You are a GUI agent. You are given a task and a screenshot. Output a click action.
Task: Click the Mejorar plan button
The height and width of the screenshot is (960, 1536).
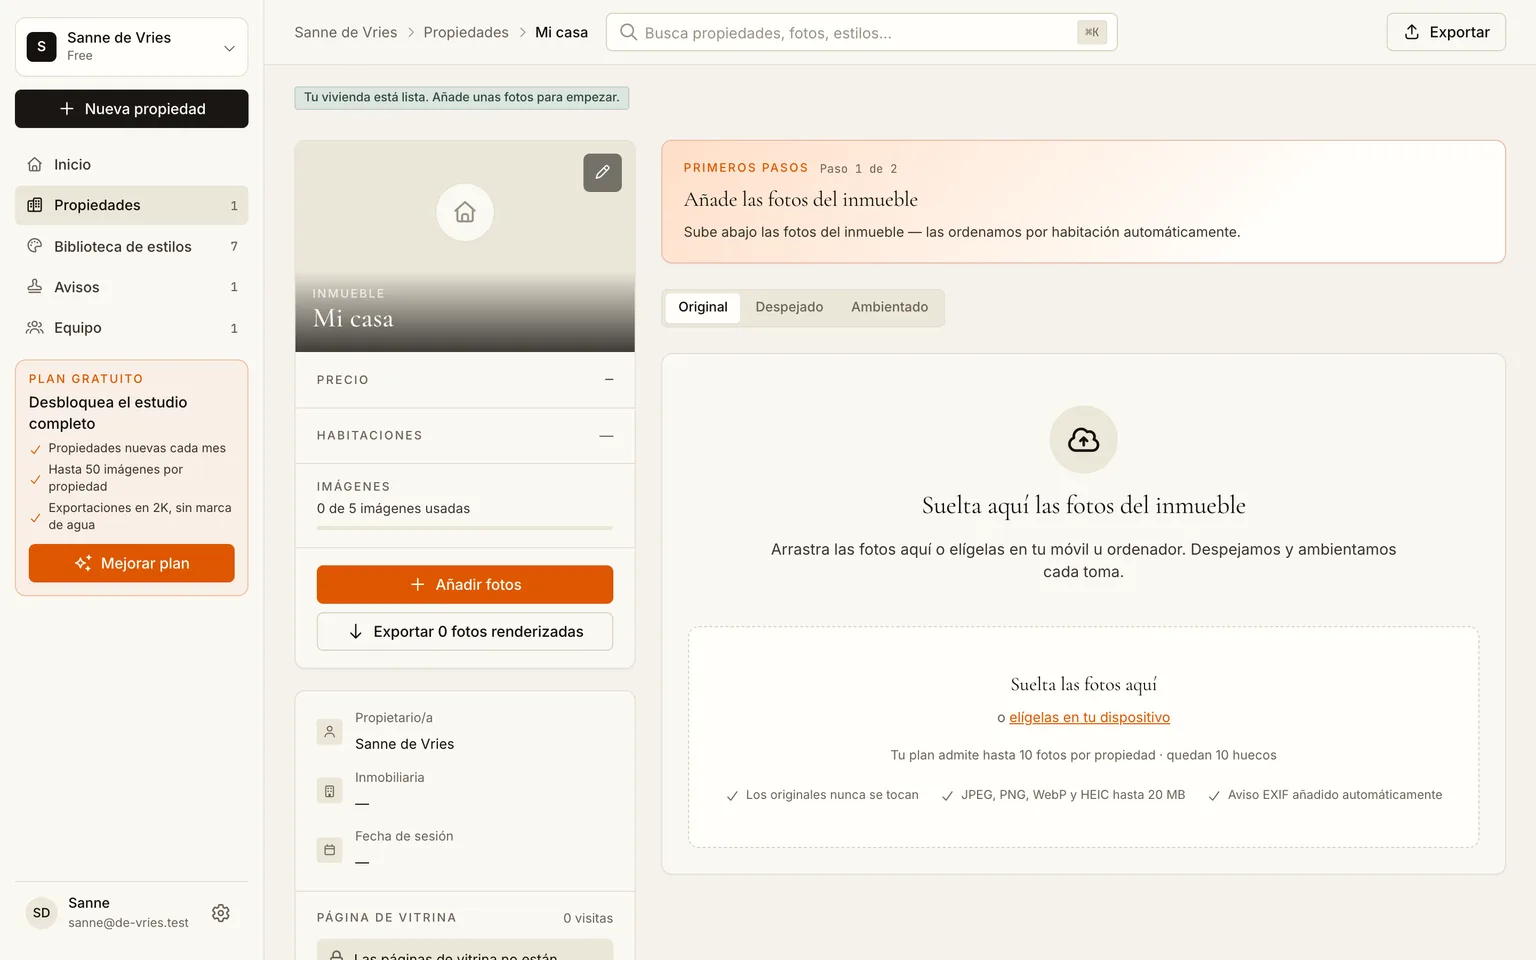tap(132, 563)
